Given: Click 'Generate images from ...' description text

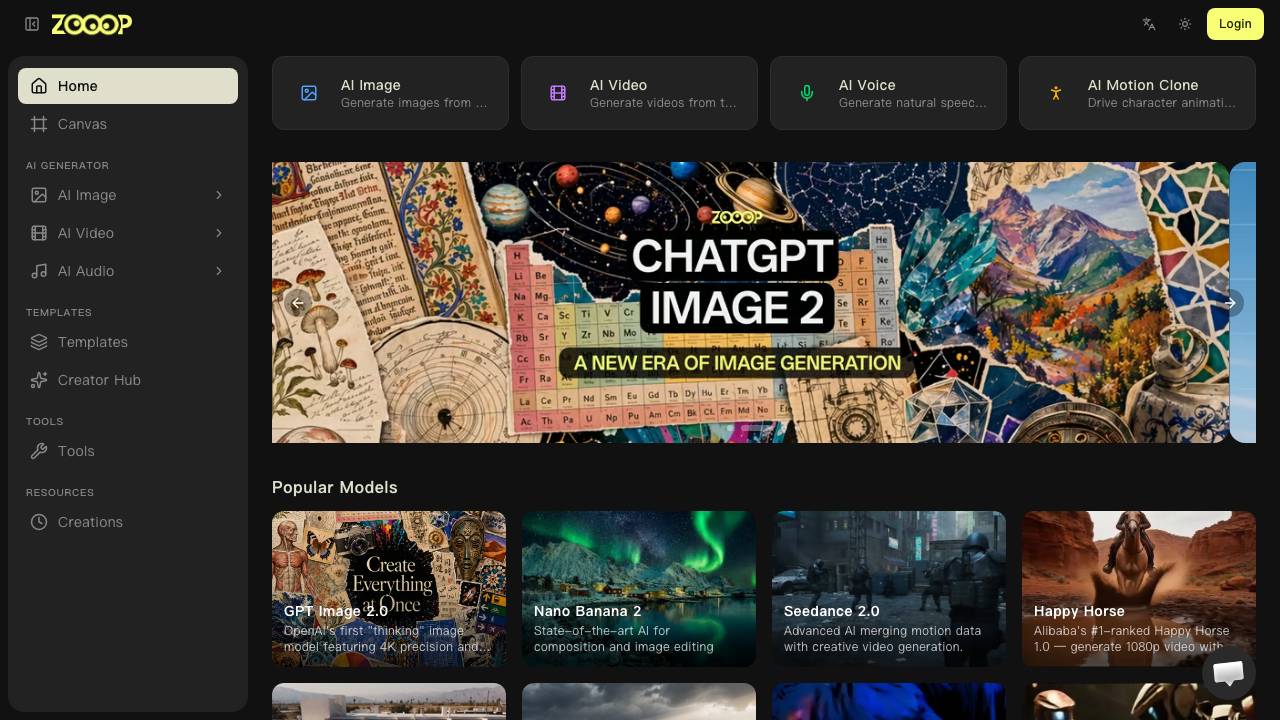Looking at the screenshot, I should pyautogui.click(x=414, y=103).
